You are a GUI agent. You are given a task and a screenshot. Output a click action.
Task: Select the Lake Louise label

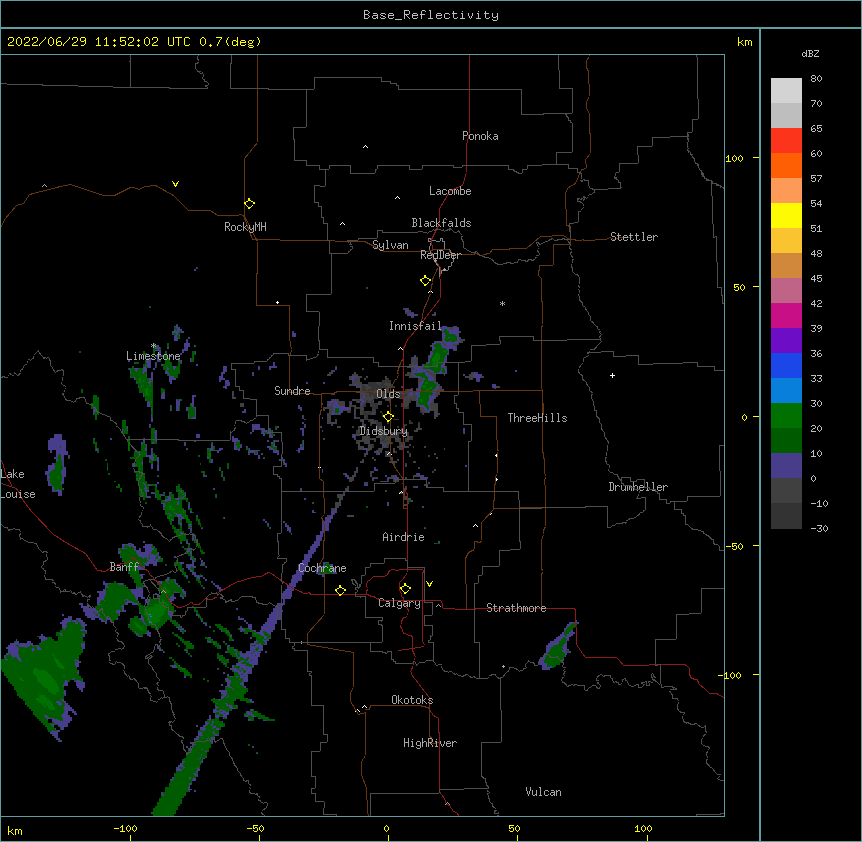[x=18, y=484]
